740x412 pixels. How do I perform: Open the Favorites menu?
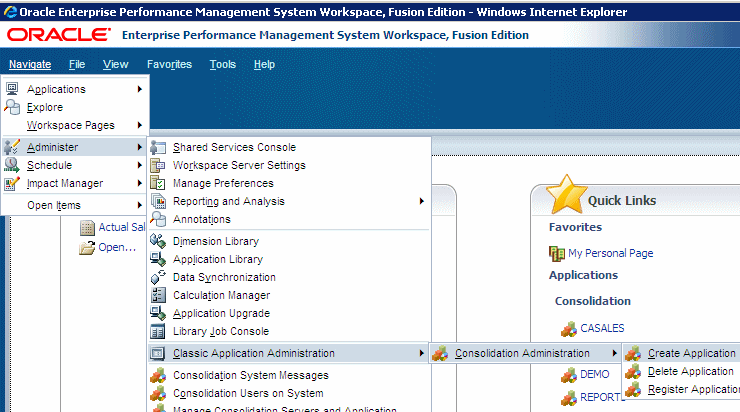(x=169, y=64)
